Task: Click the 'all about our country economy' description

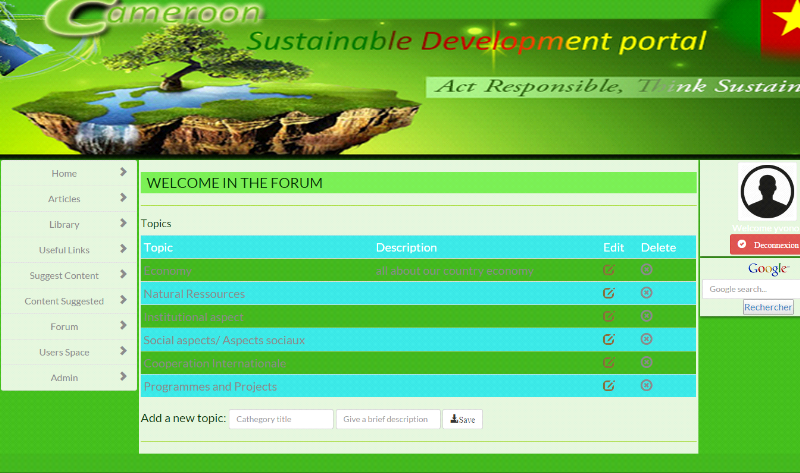Action: [455, 270]
